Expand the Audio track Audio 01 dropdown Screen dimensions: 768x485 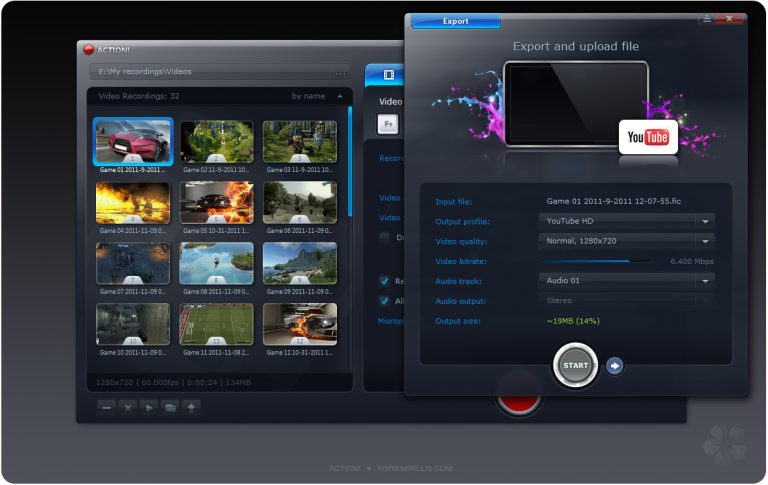point(626,281)
